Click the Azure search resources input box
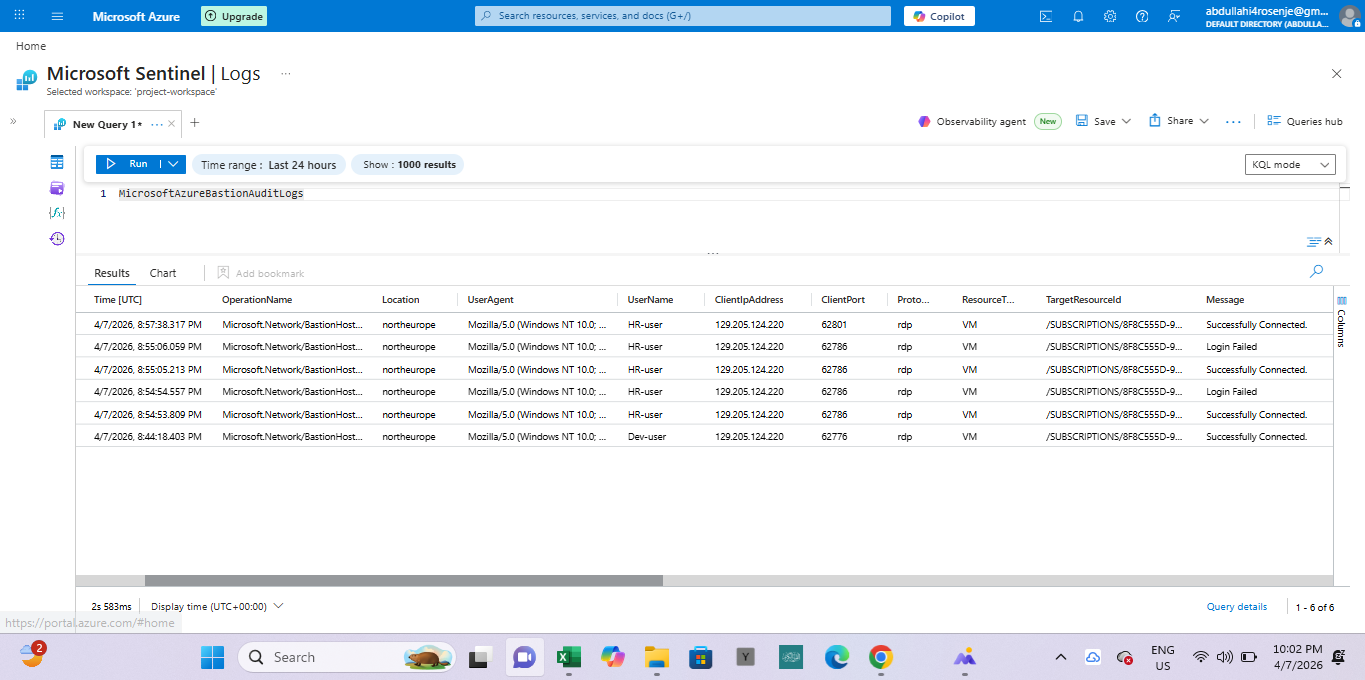The width and height of the screenshot is (1365, 680). pyautogui.click(x=683, y=16)
